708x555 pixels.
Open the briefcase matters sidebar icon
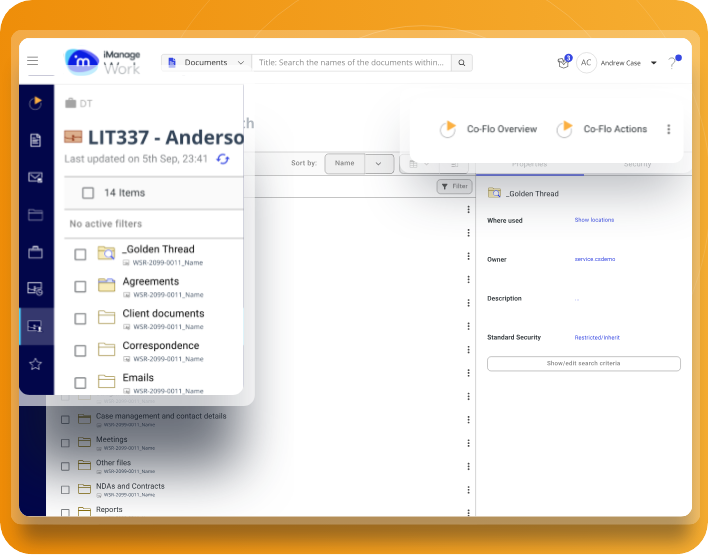pyautogui.click(x=35, y=252)
